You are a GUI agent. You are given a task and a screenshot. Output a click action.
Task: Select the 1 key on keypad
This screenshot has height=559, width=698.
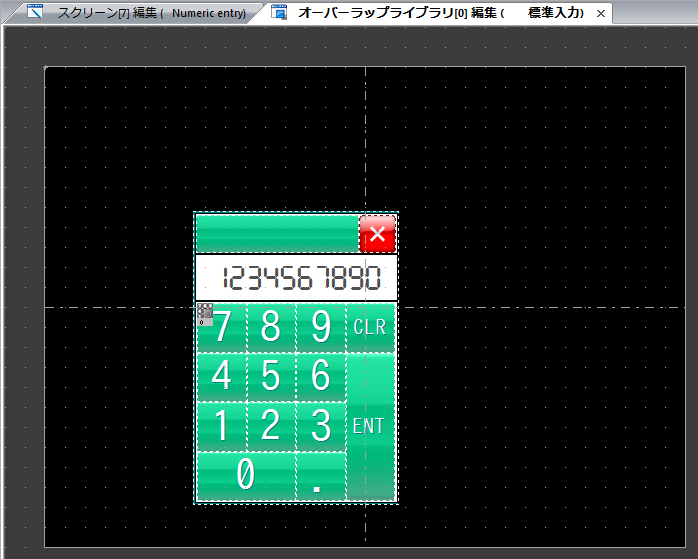point(222,427)
